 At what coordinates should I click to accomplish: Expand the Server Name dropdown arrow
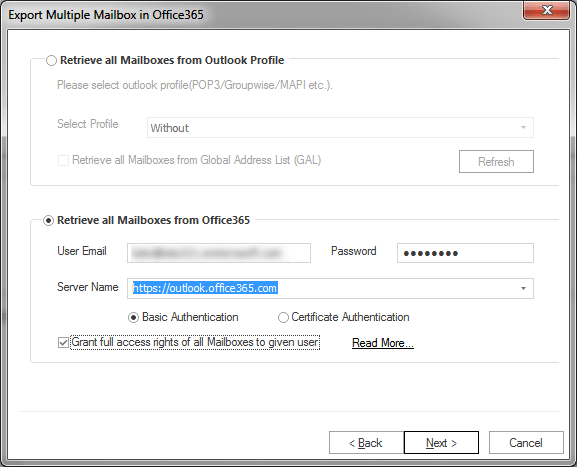[523, 289]
